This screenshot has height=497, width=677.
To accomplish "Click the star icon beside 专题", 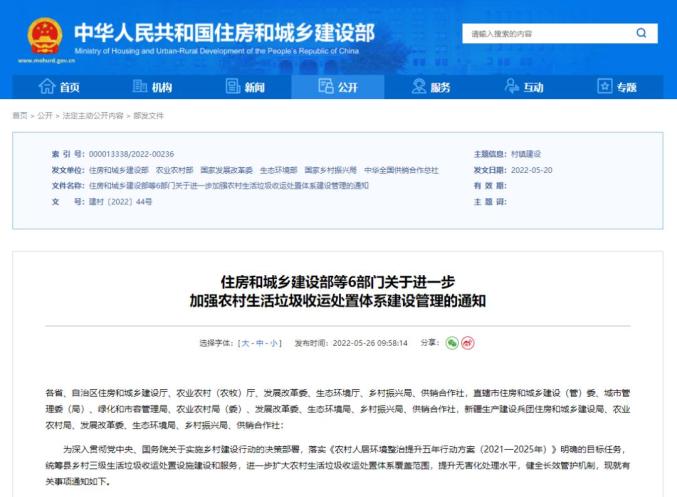I will pos(605,86).
